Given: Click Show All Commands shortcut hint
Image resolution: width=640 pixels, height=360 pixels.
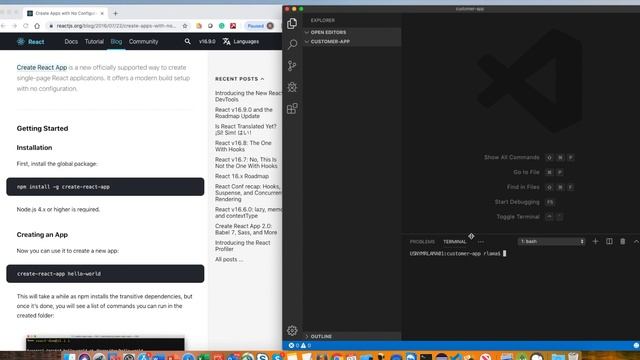Looking at the screenshot, I should pos(529,157).
